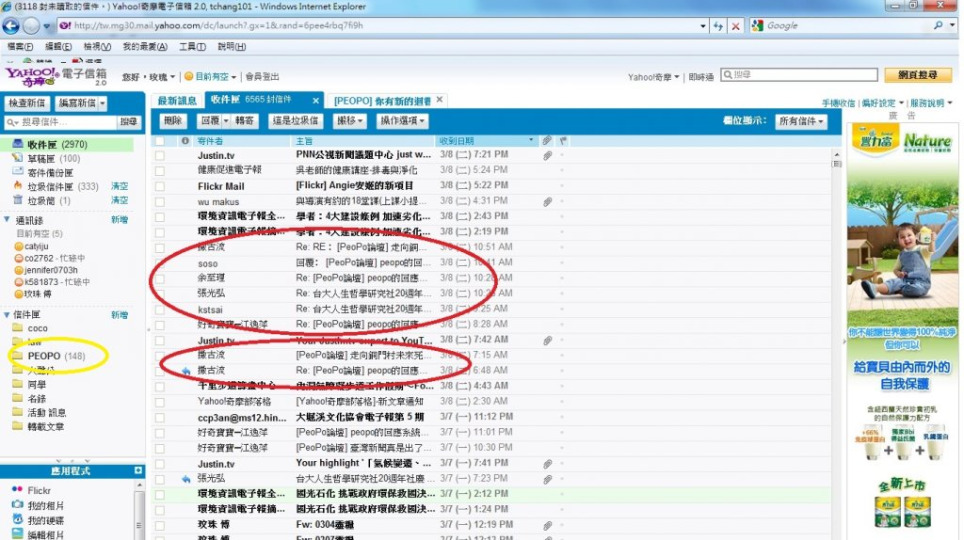
Task: Click the Google search magnifier icon
Action: (x=938, y=26)
